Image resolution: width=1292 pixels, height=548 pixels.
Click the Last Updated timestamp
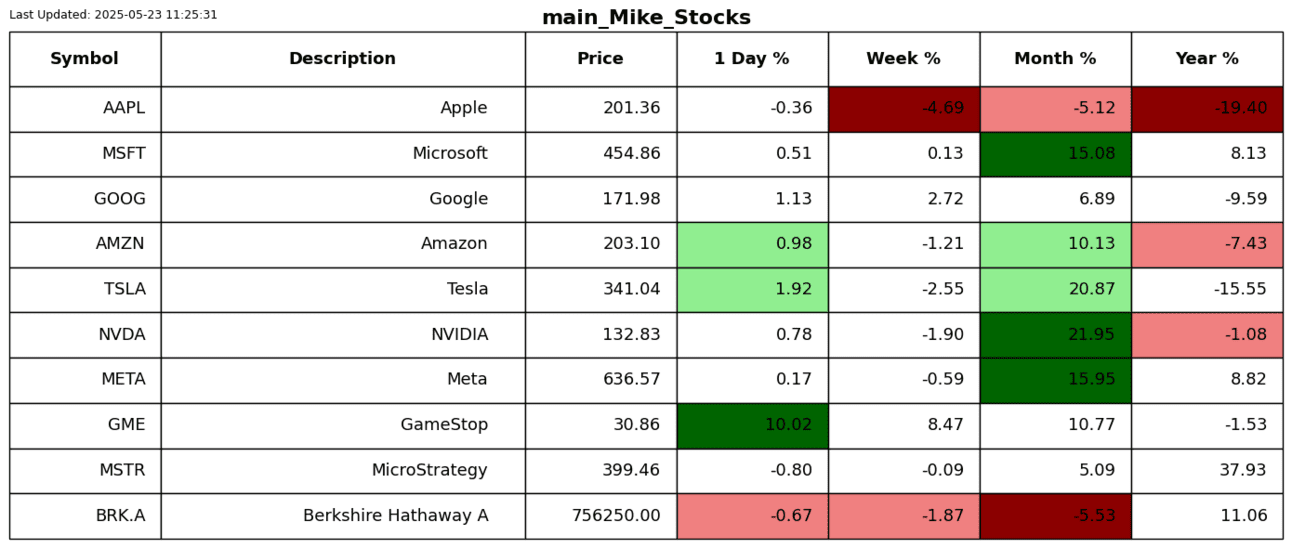point(113,15)
